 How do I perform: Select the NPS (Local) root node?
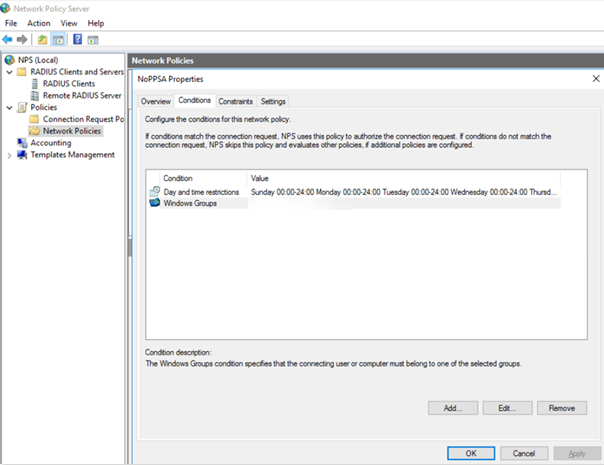click(39, 60)
